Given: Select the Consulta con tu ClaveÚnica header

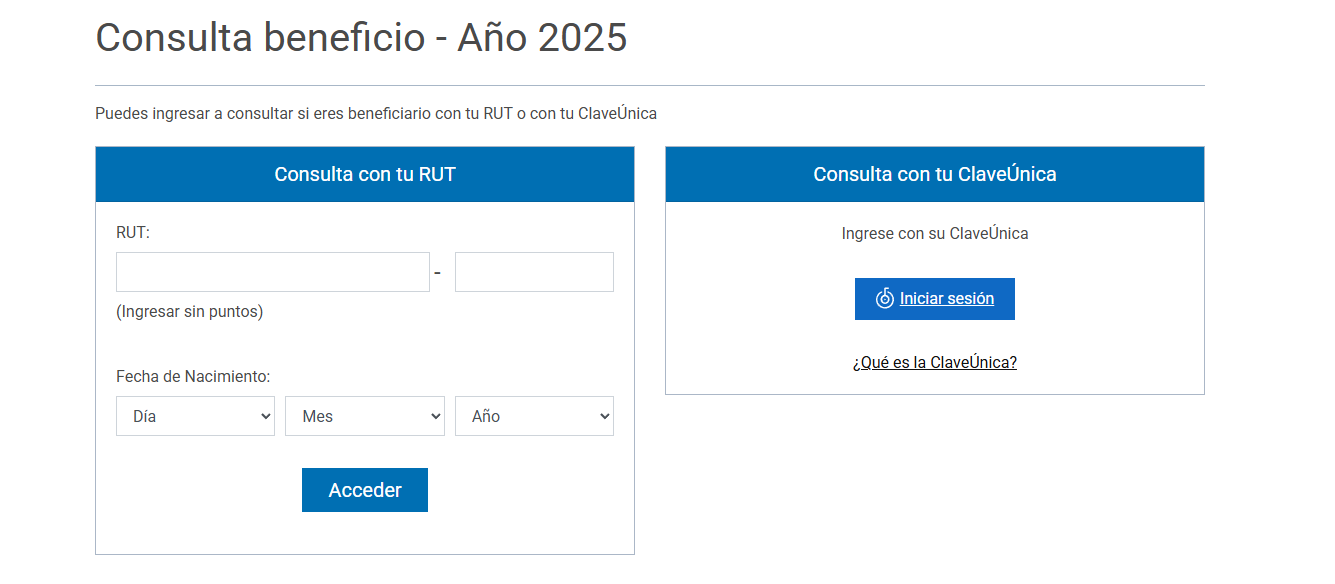Looking at the screenshot, I should (x=934, y=174).
